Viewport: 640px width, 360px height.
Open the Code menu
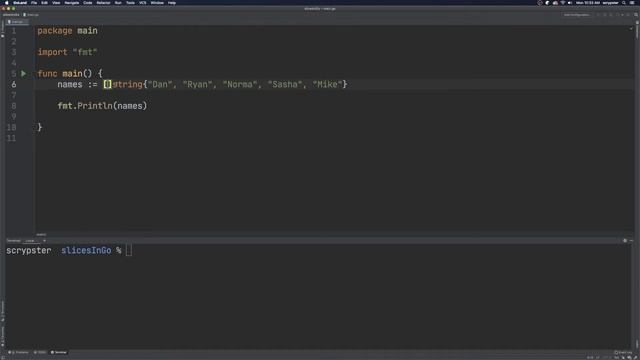pos(88,3)
